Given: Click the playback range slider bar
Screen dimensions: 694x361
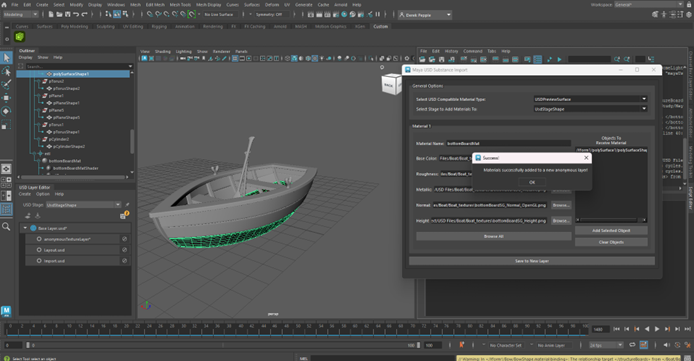Looking at the screenshot, I should [x=223, y=345].
